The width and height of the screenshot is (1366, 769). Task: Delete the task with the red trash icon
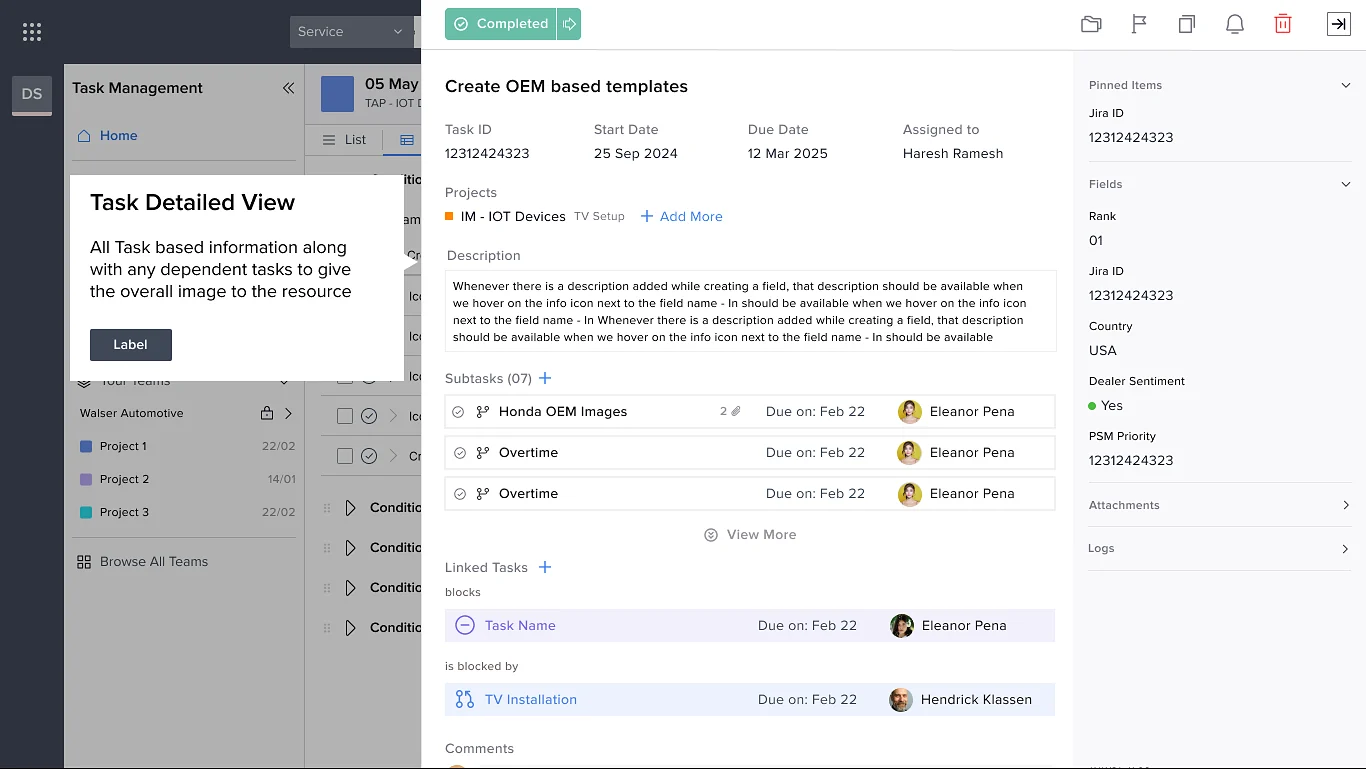(1283, 24)
